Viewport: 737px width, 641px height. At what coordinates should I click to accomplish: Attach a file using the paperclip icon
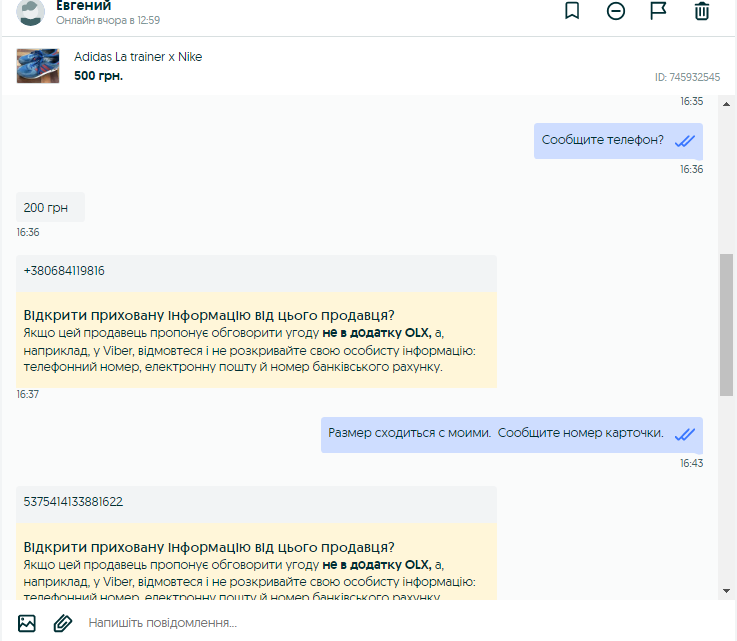coord(63,623)
